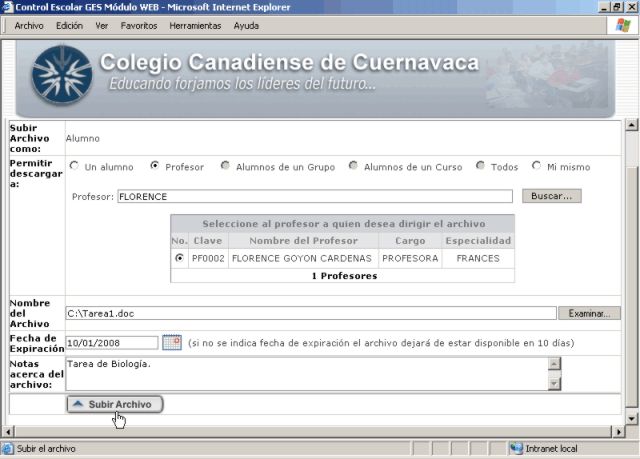Click the Subir Archivo button

pos(114,404)
